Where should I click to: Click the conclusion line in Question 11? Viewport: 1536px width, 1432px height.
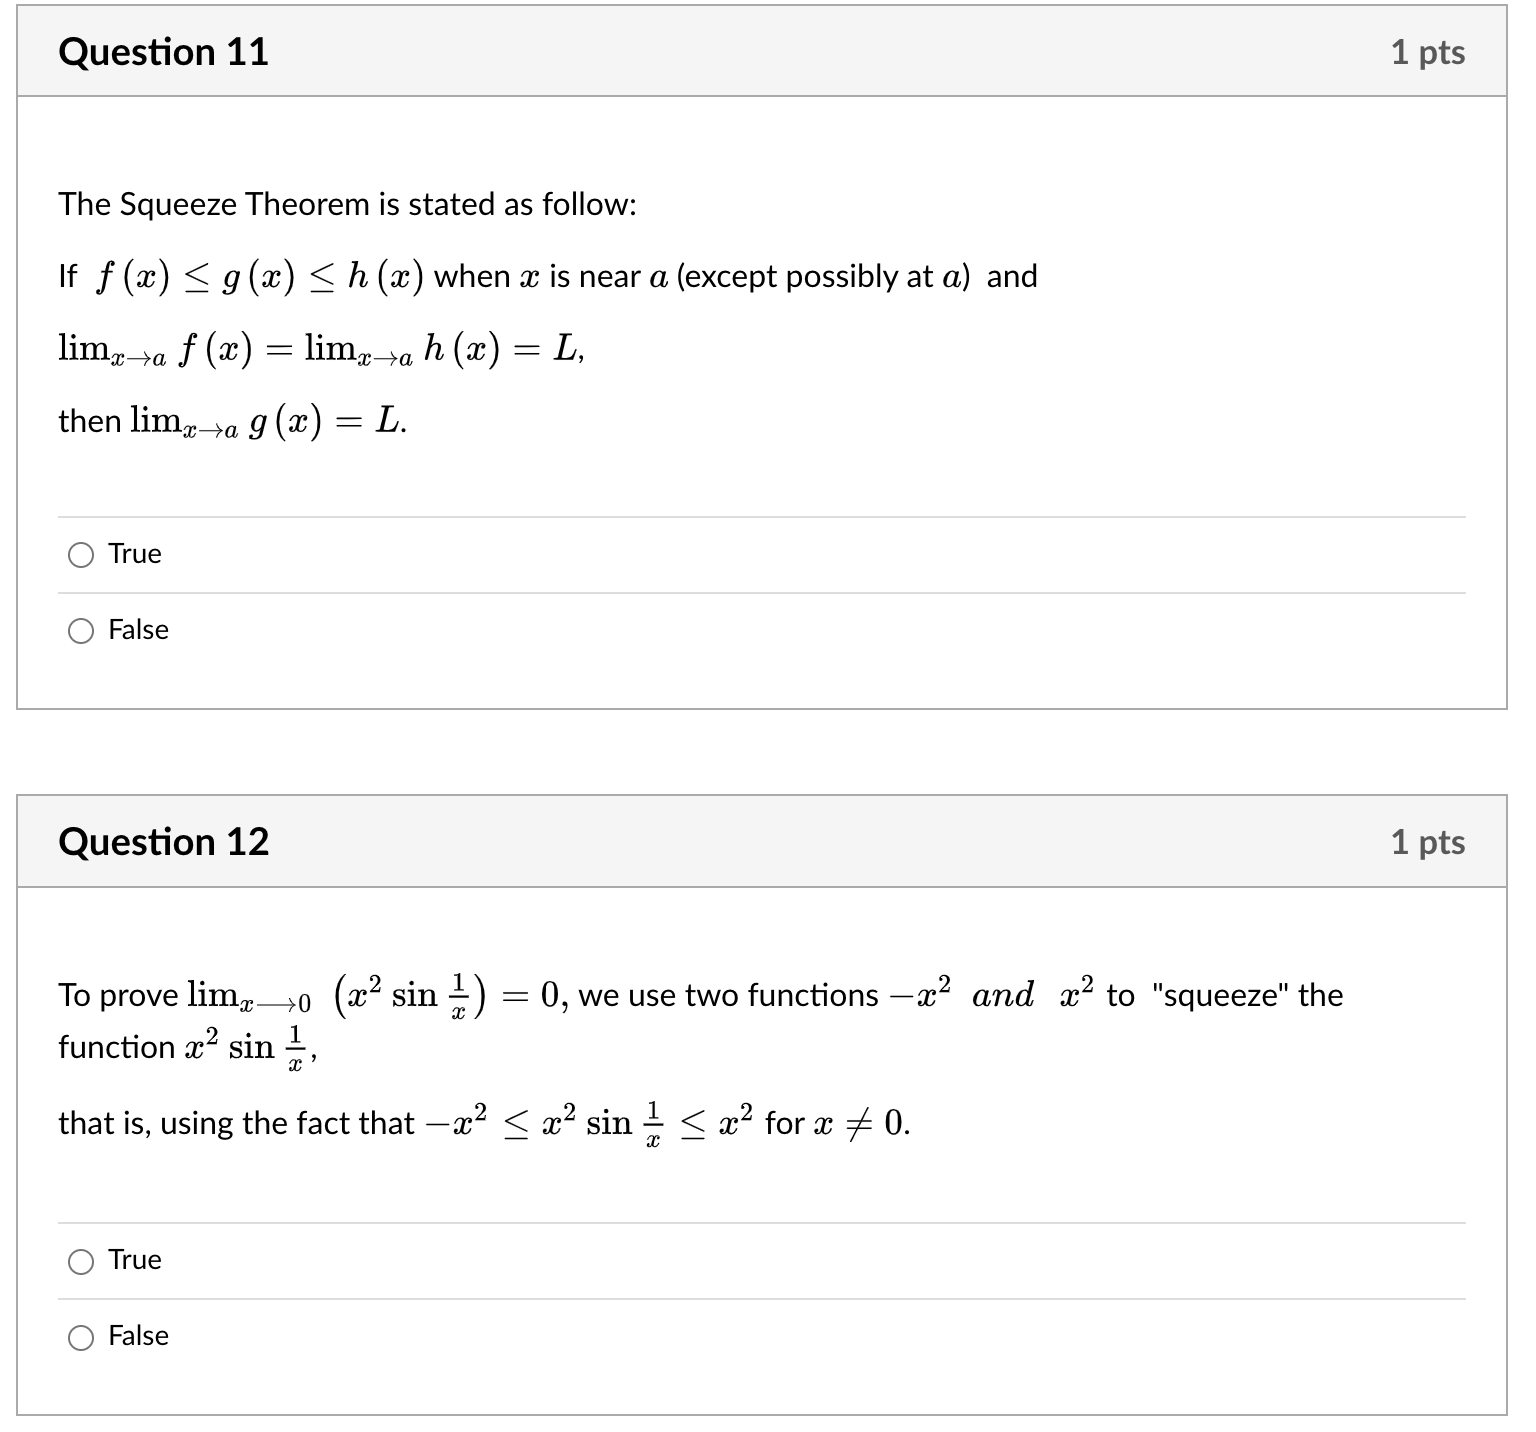[230, 421]
